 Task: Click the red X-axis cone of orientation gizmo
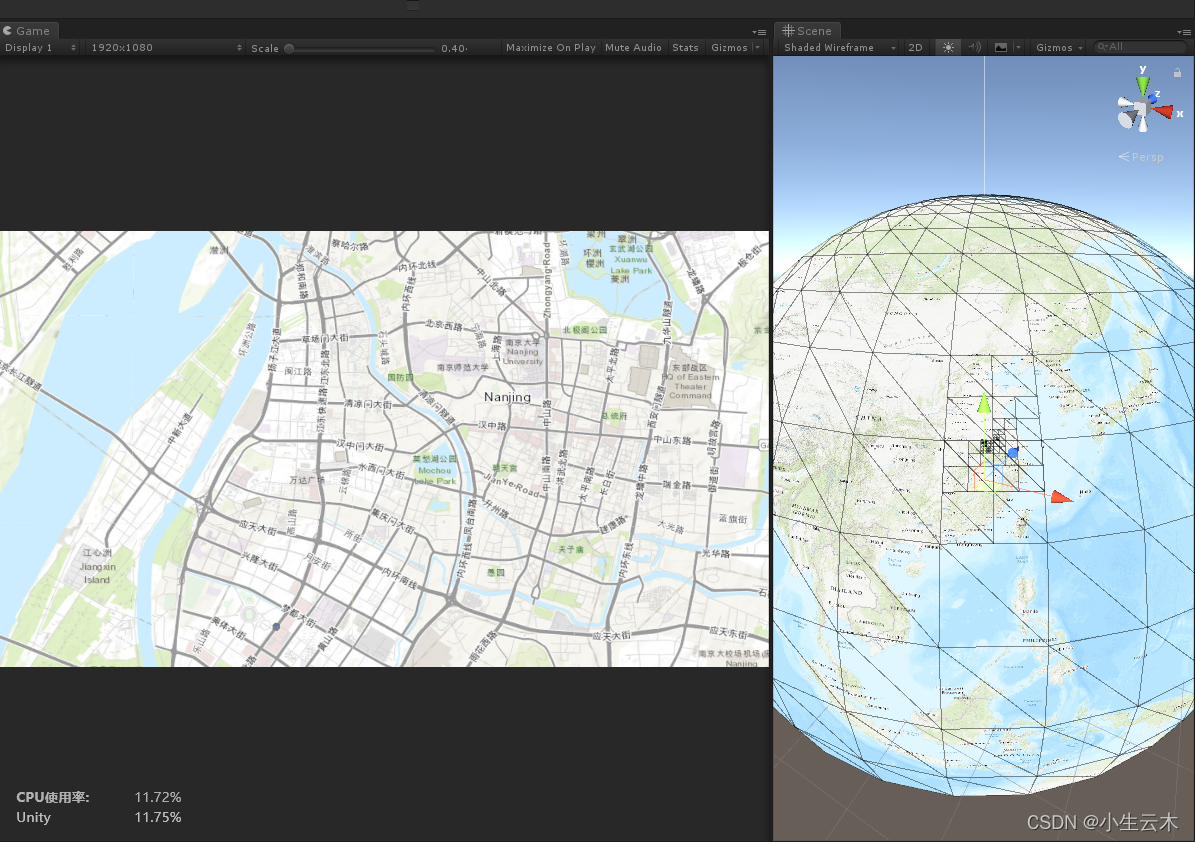(1163, 112)
